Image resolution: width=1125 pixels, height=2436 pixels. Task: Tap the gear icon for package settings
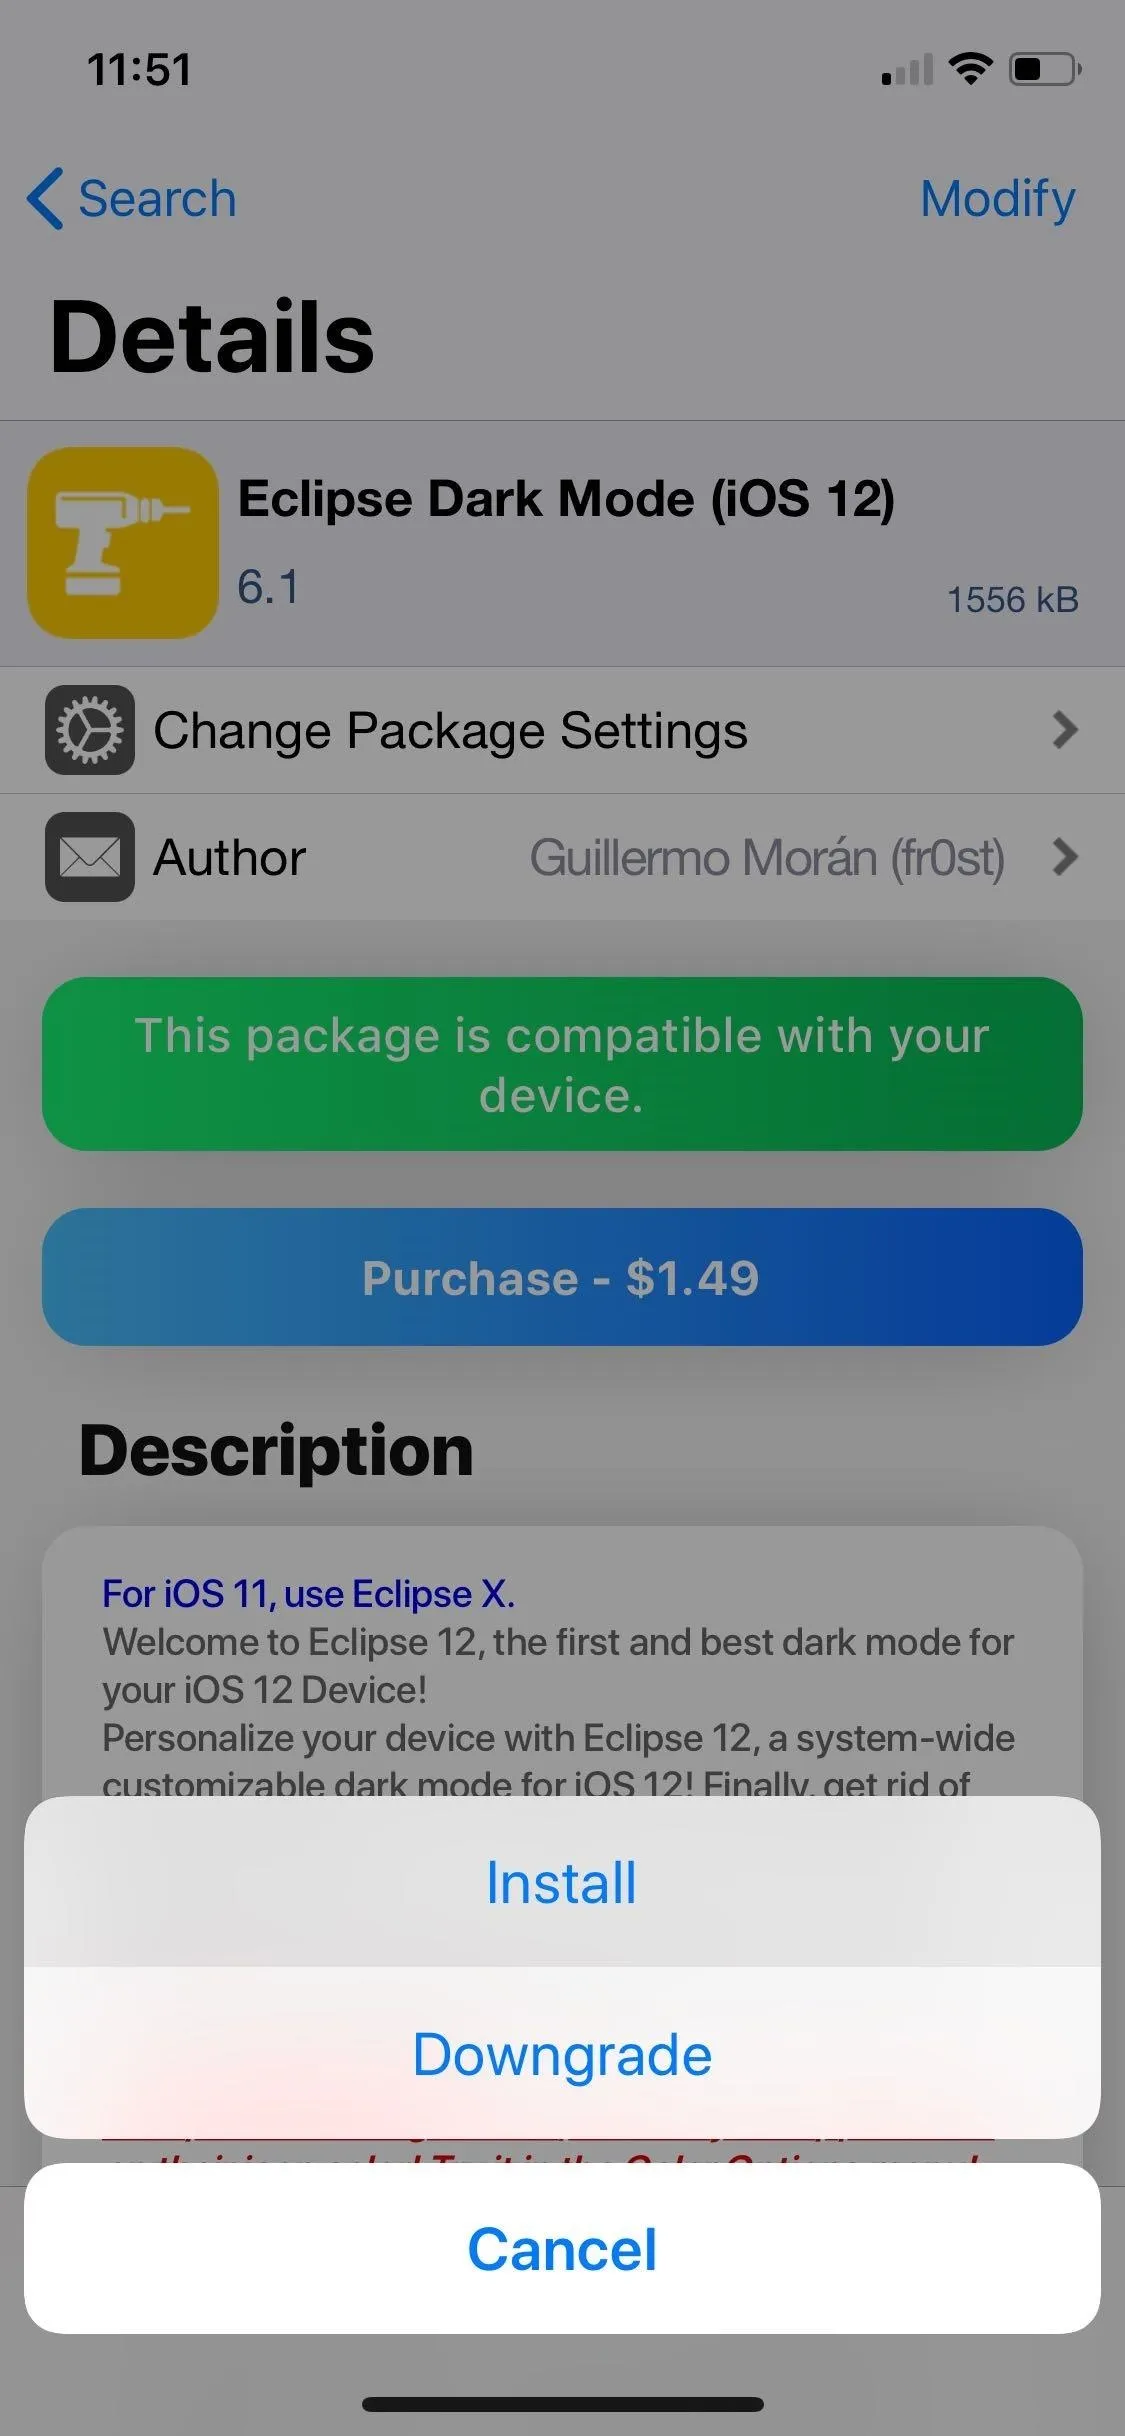tap(90, 730)
